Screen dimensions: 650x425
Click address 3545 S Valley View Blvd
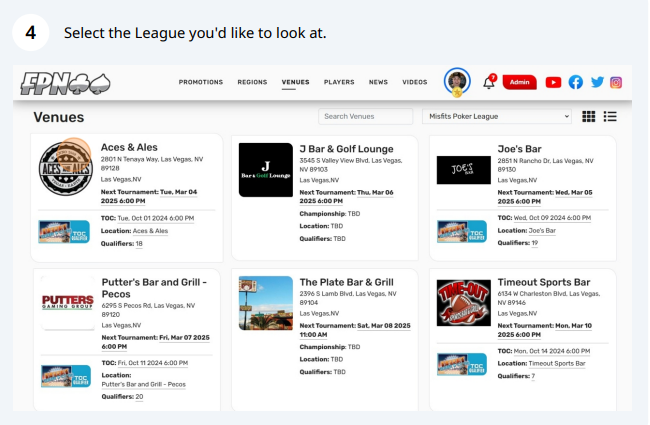click(x=351, y=165)
